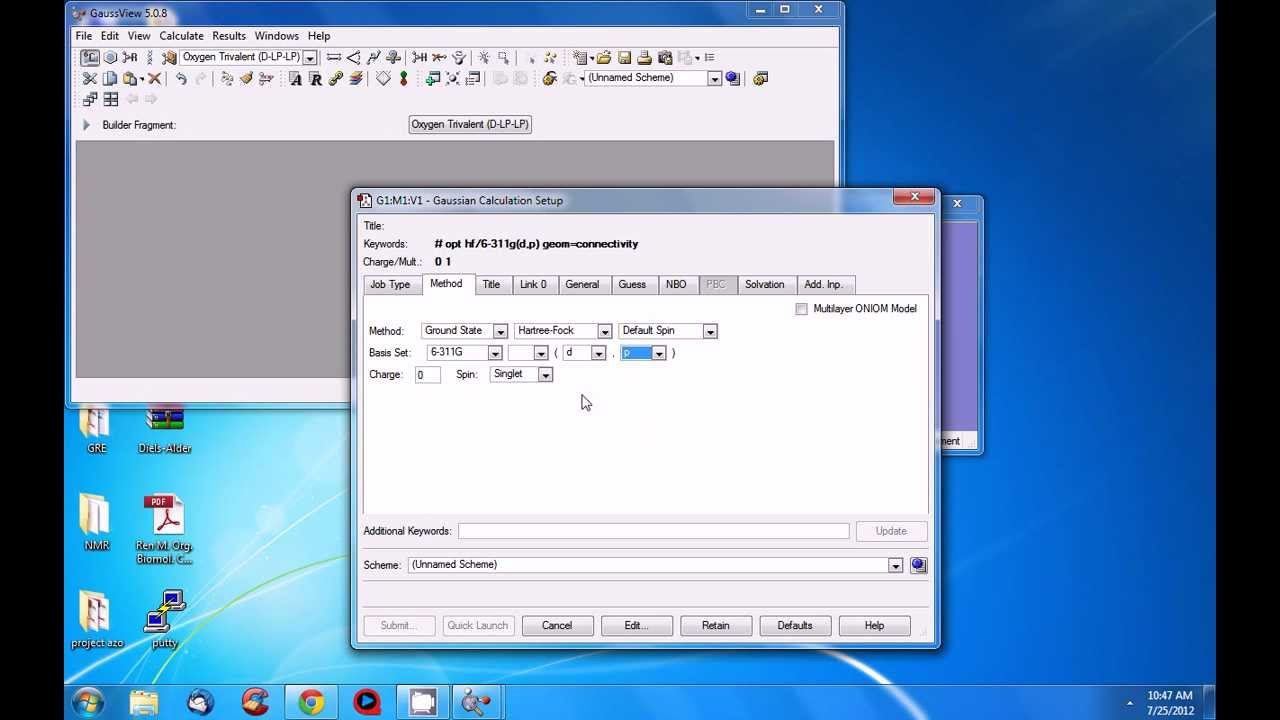Select the Modify Angle tool
The height and width of the screenshot is (720, 1280).
(353, 57)
